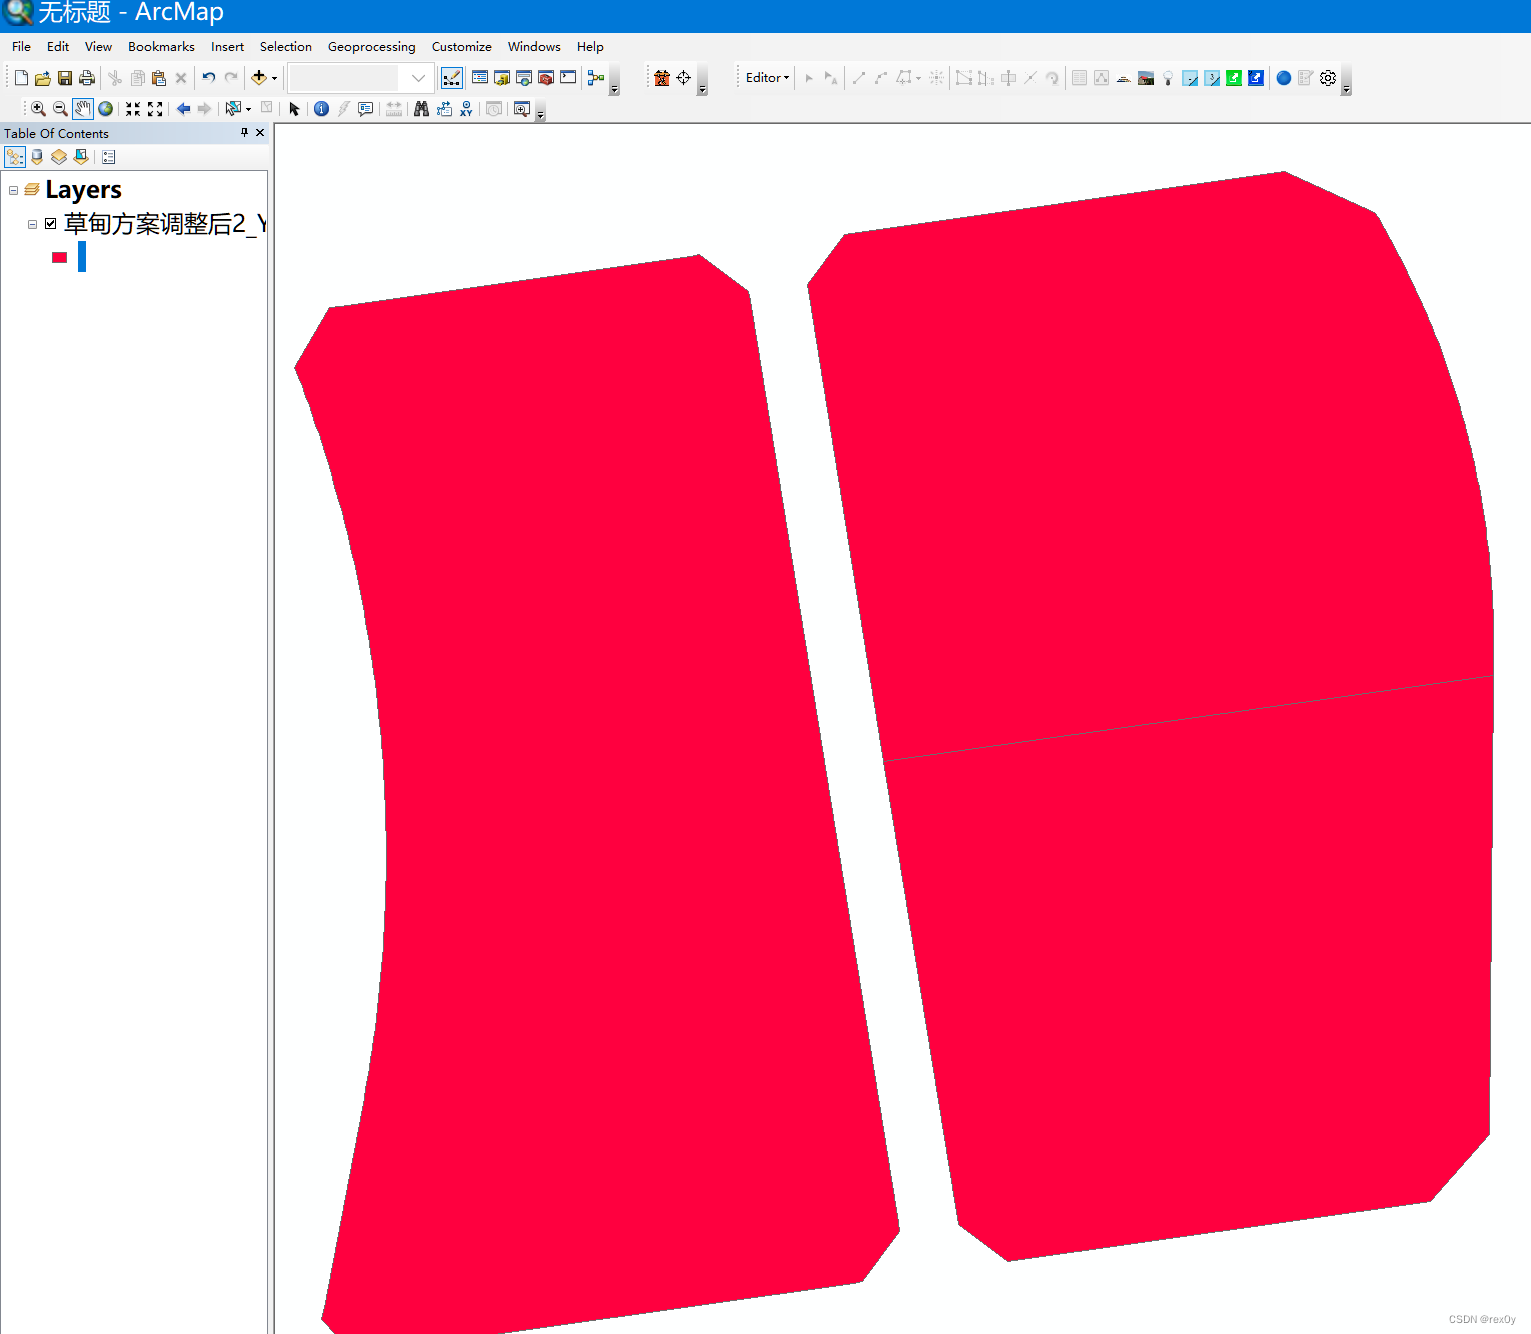
Task: Zoom to full extent globe
Action: click(105, 109)
